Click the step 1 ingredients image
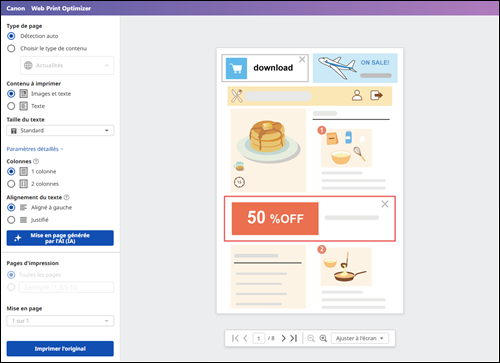The width and height of the screenshot is (500, 363). click(346, 148)
